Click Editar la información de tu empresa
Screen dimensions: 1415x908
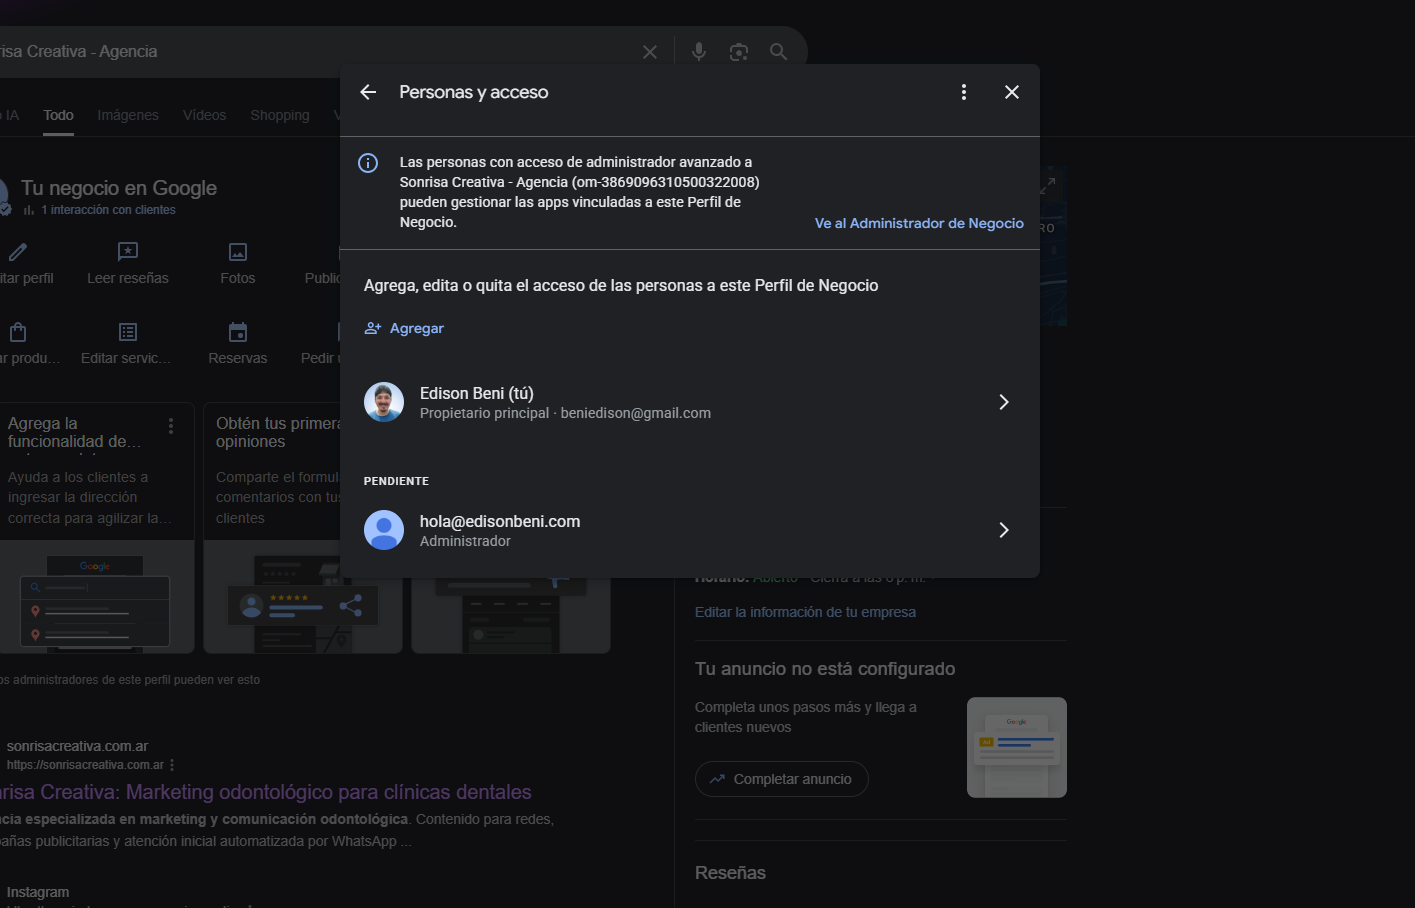click(x=805, y=612)
